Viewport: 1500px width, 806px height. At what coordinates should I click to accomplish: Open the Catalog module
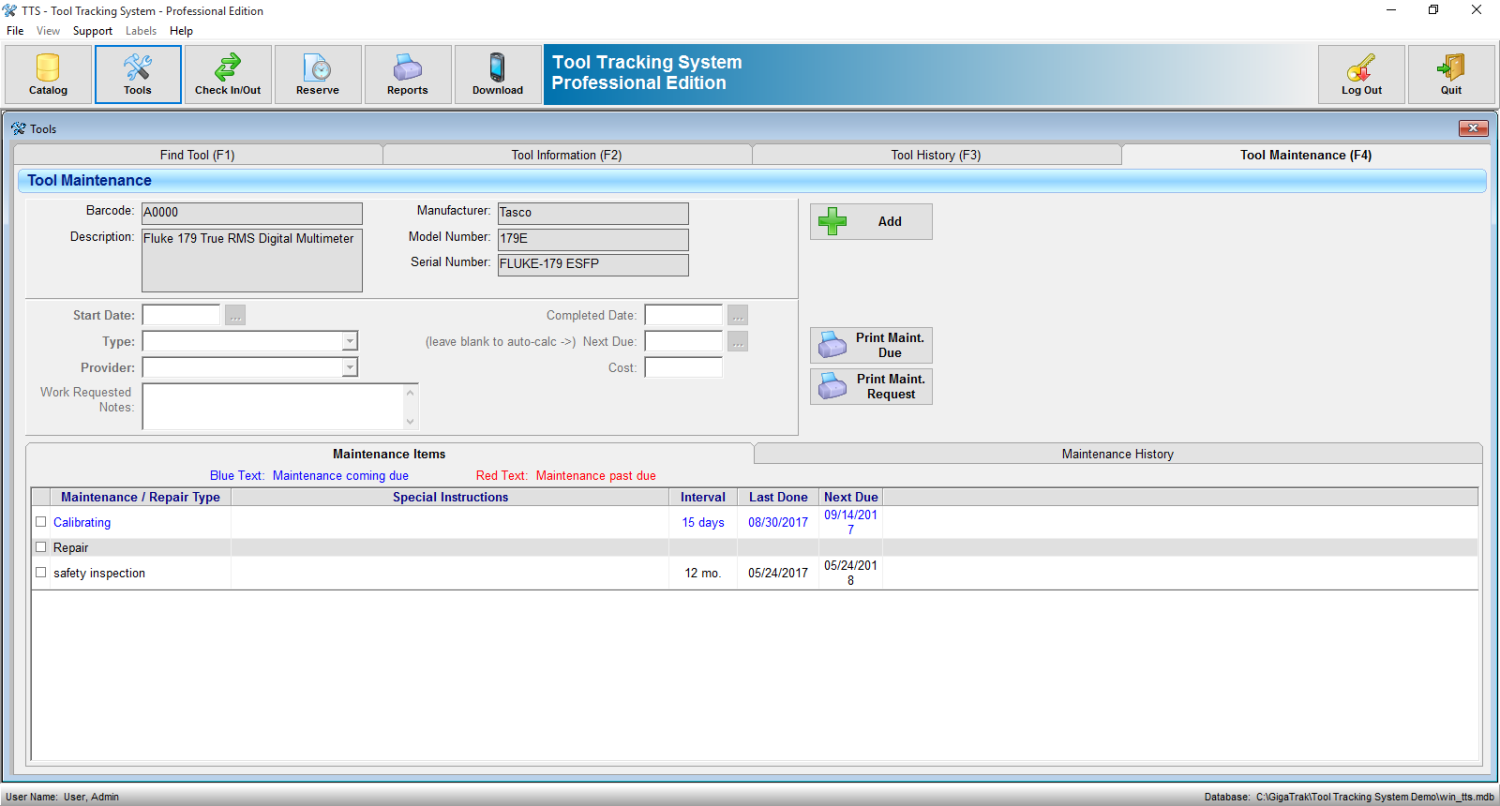46,74
